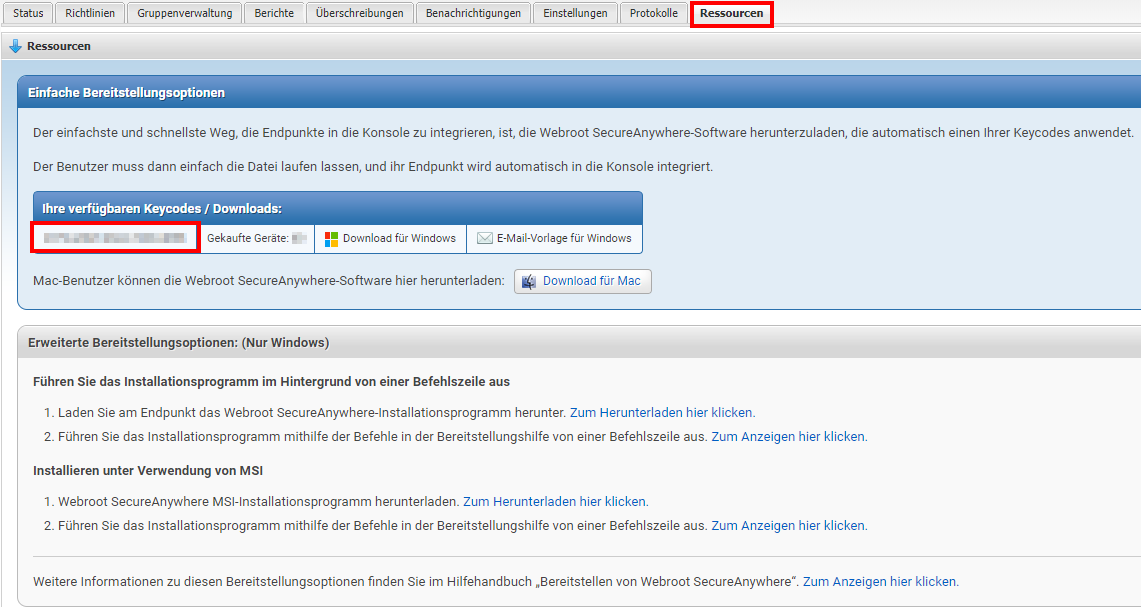Click the Windows logo icon beside Download für Windows
Image resolution: width=1141 pixels, height=607 pixels.
pos(332,239)
